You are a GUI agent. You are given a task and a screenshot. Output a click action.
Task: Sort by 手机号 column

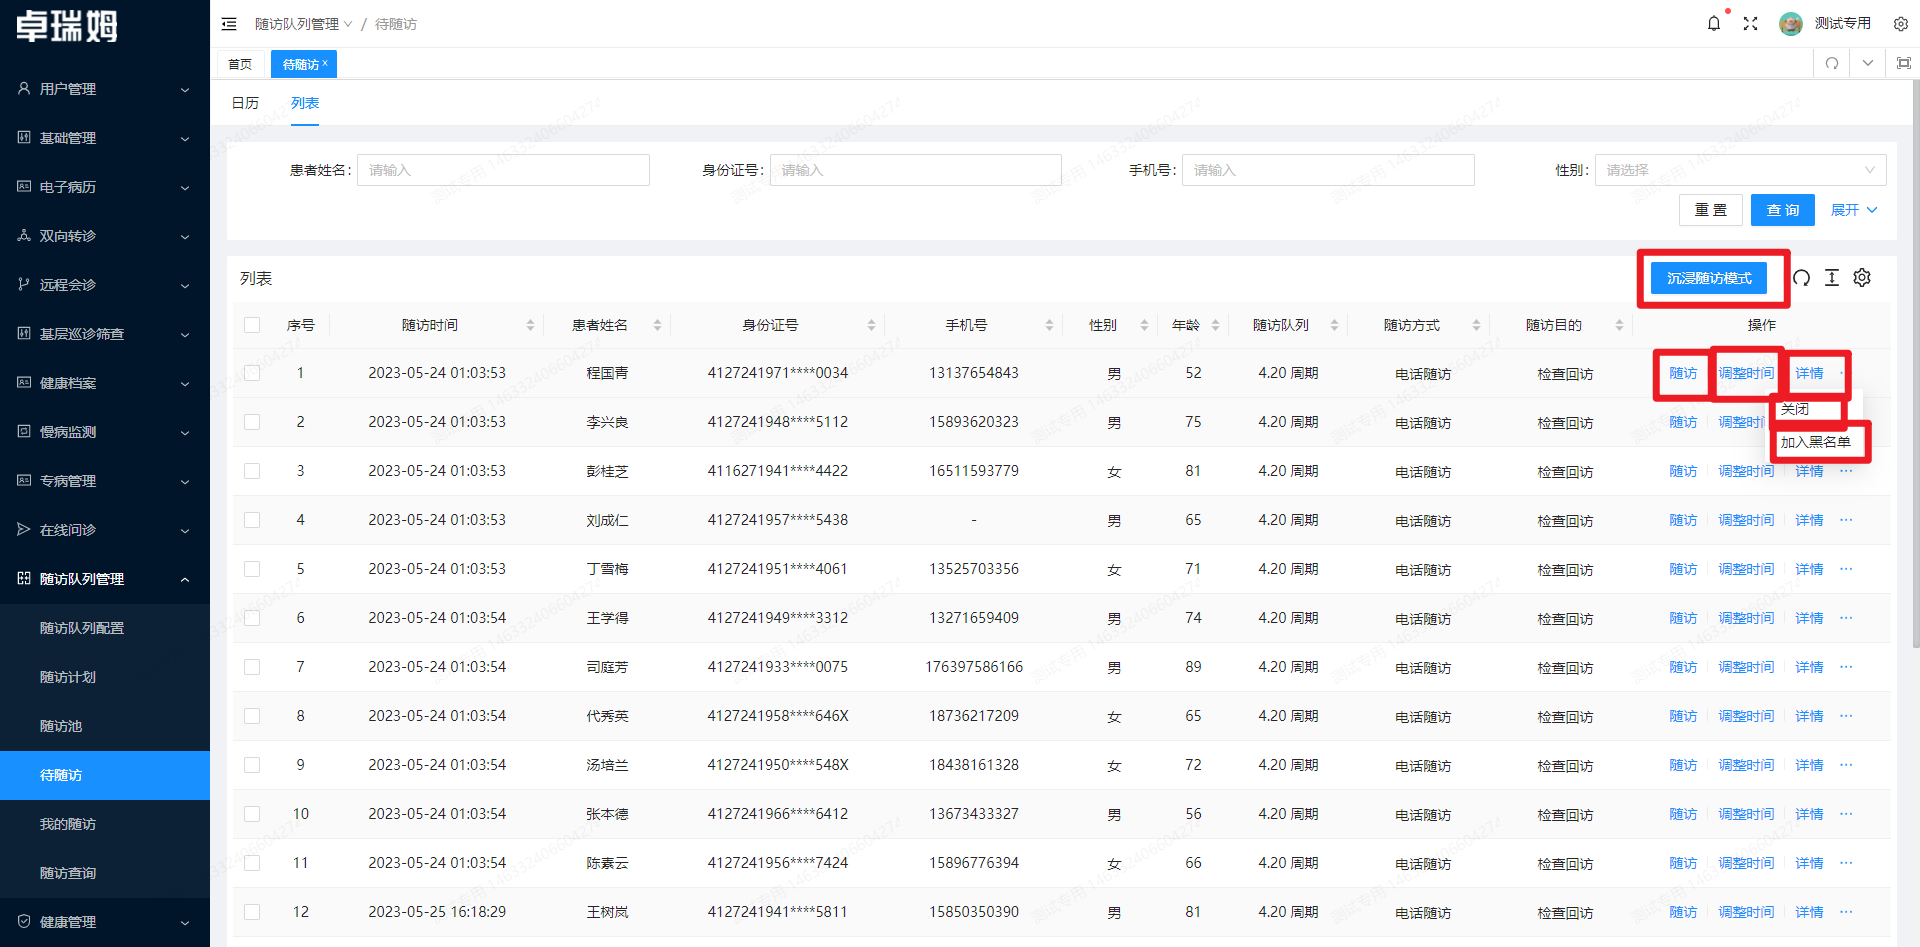click(x=1049, y=325)
